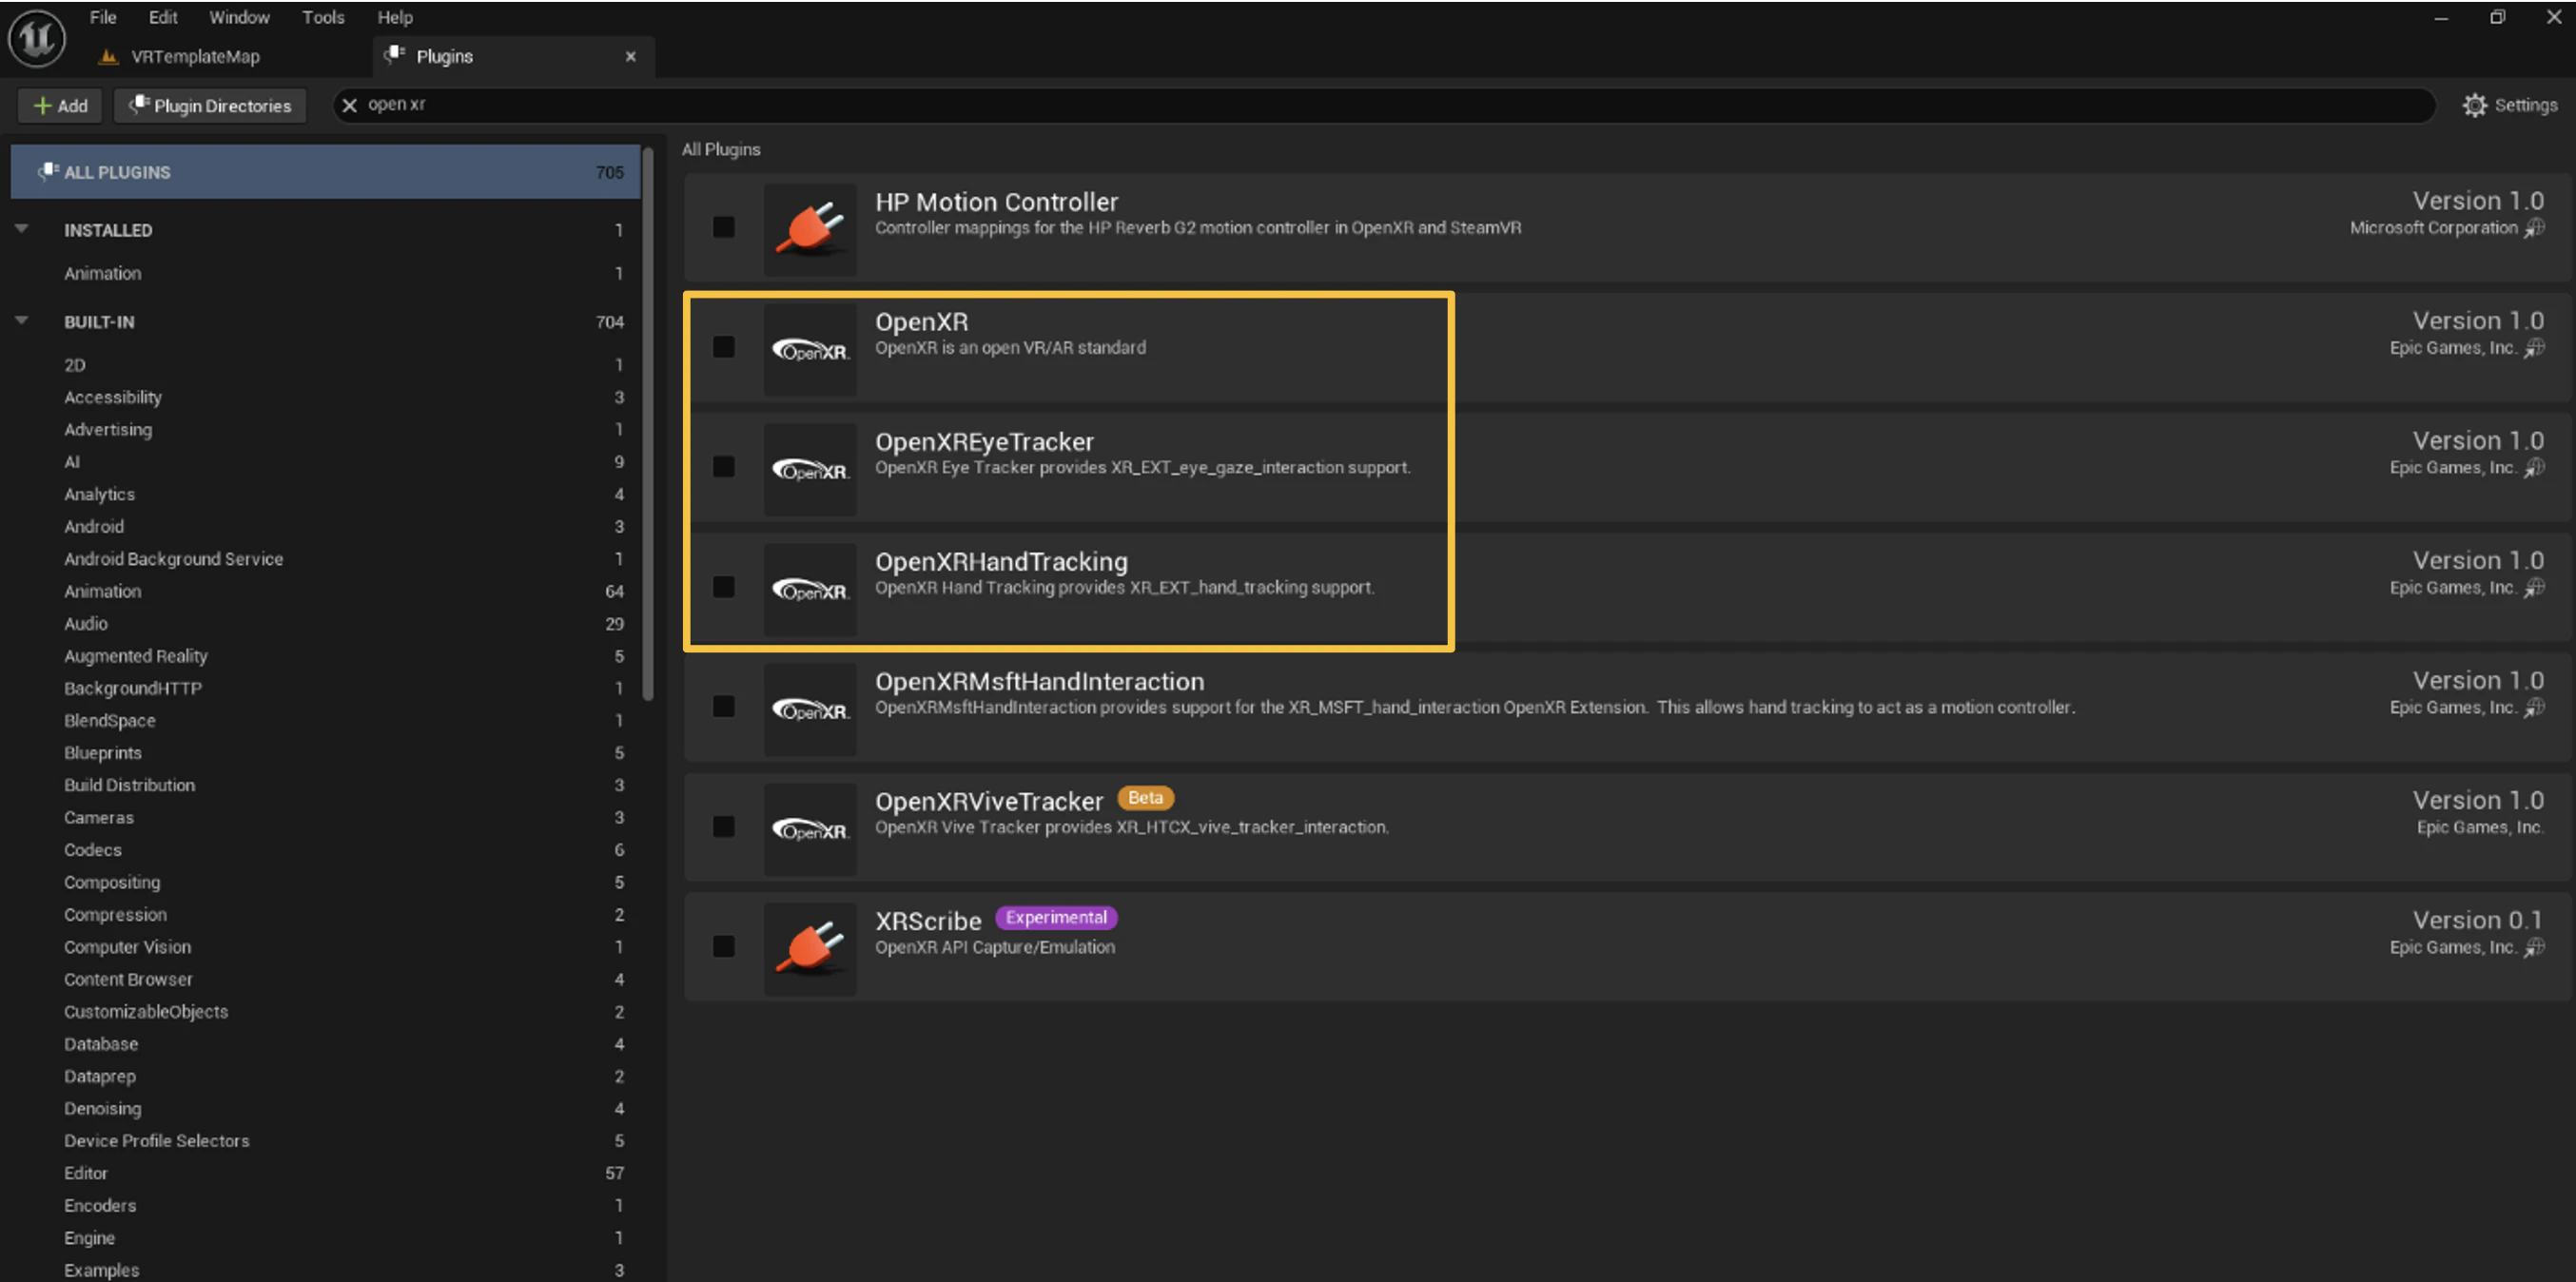The height and width of the screenshot is (1282, 2576).
Task: Click the category list scrollbar
Action: (648, 424)
